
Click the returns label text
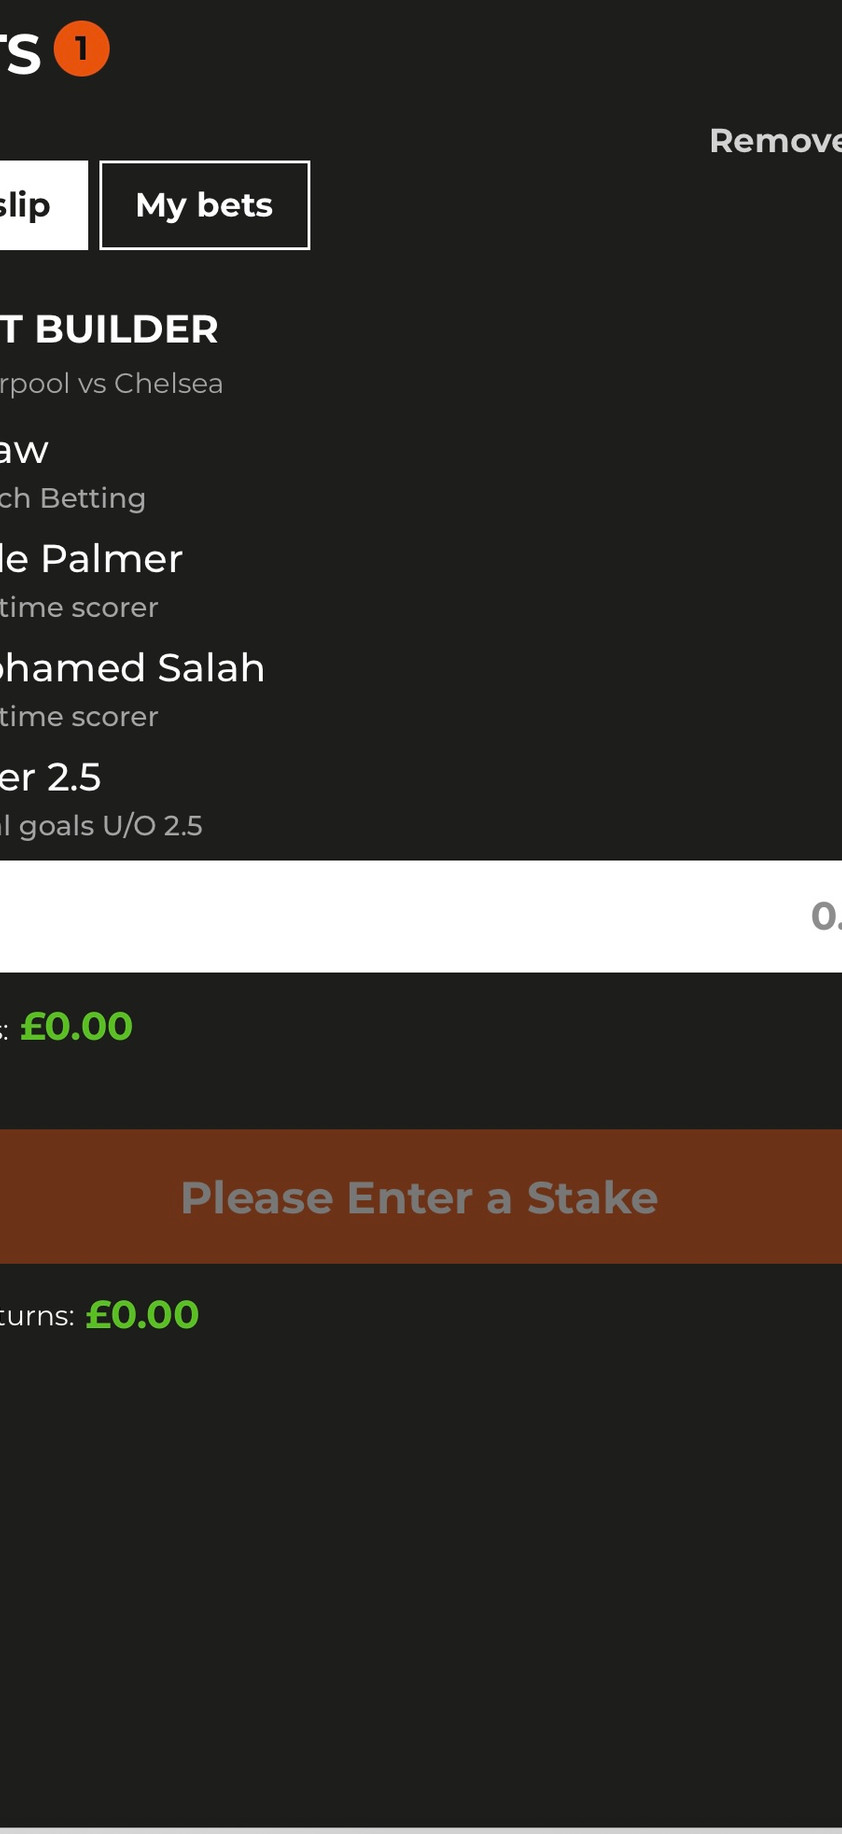36,1316
